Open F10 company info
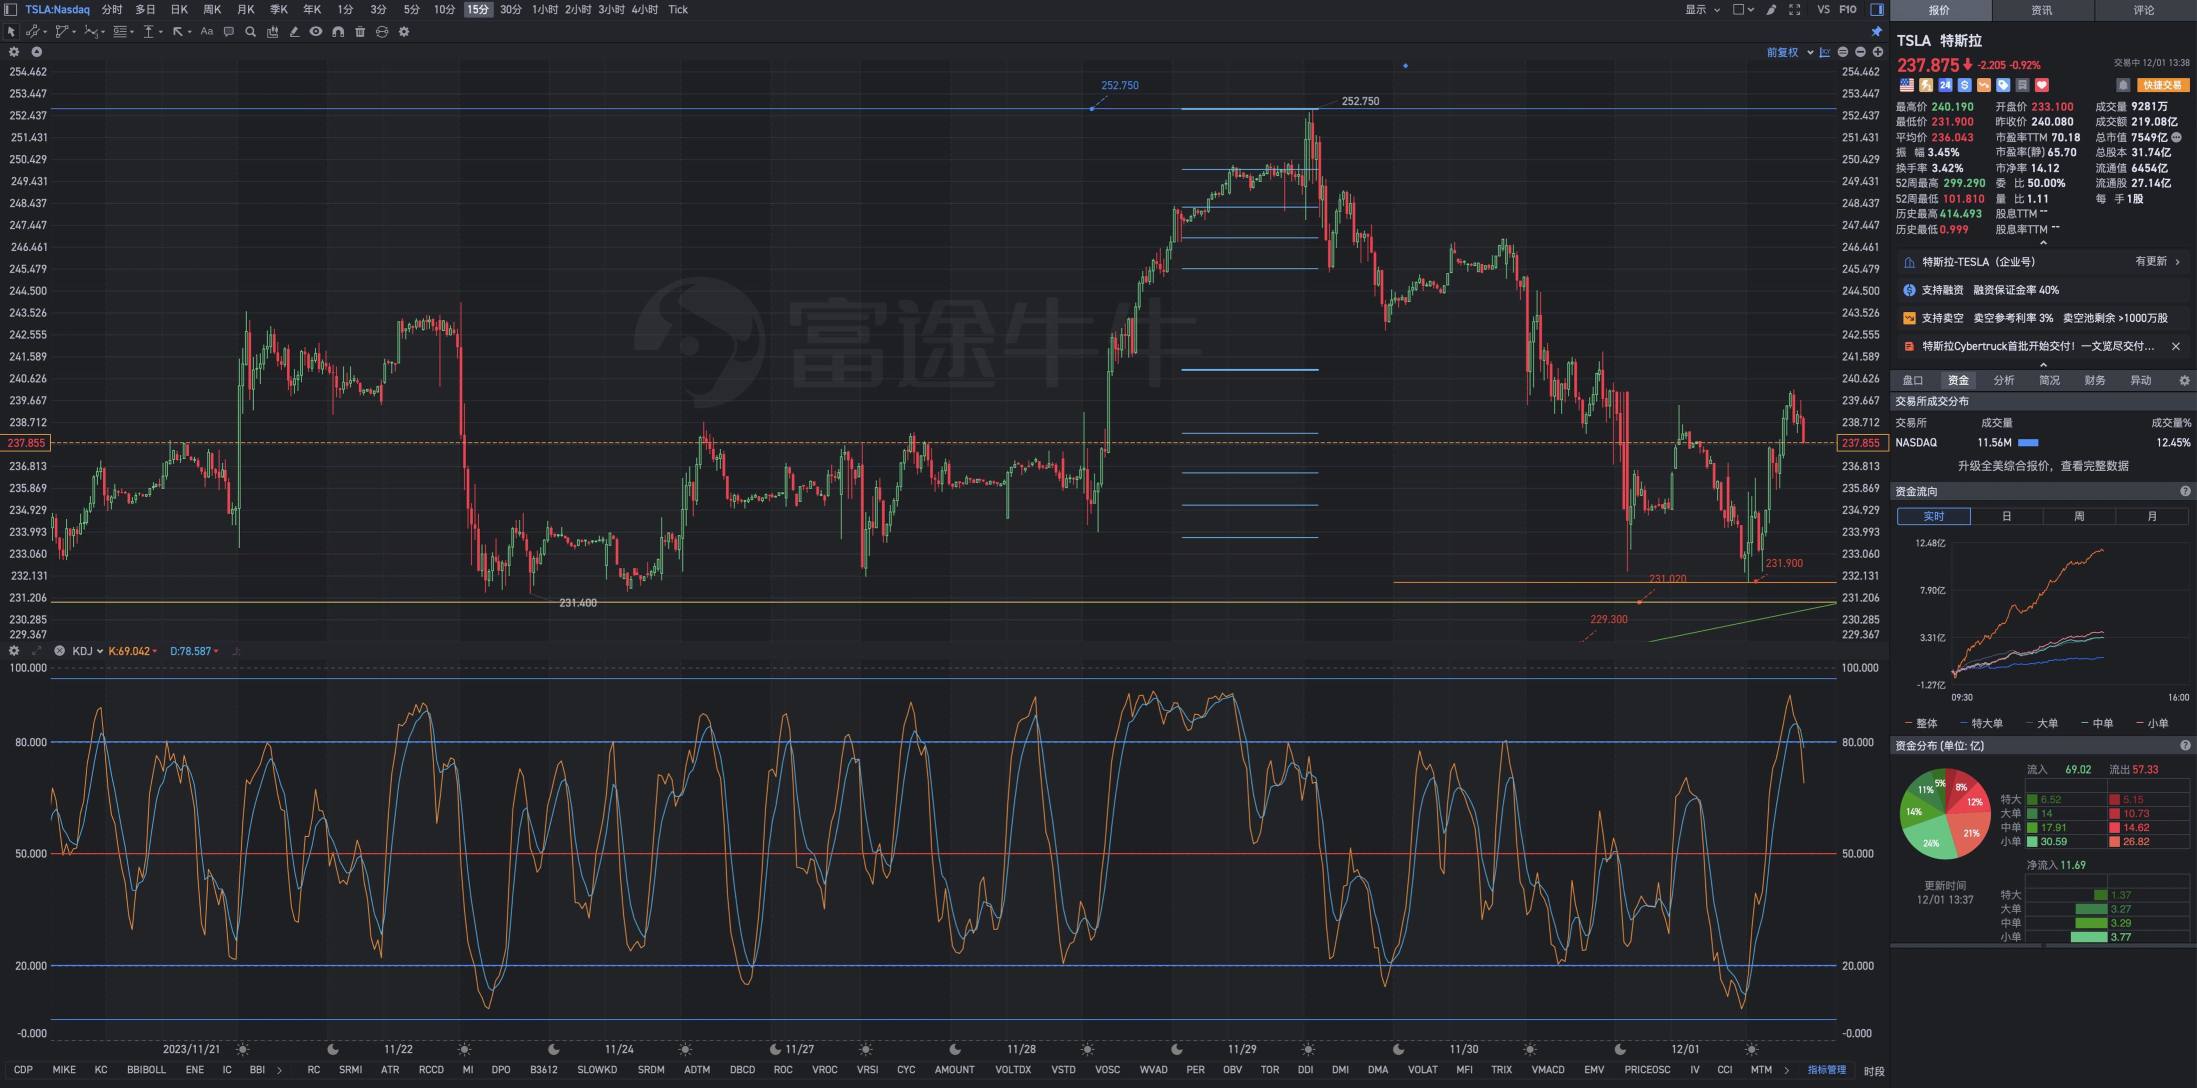The image size is (2197, 1088). [x=1848, y=9]
